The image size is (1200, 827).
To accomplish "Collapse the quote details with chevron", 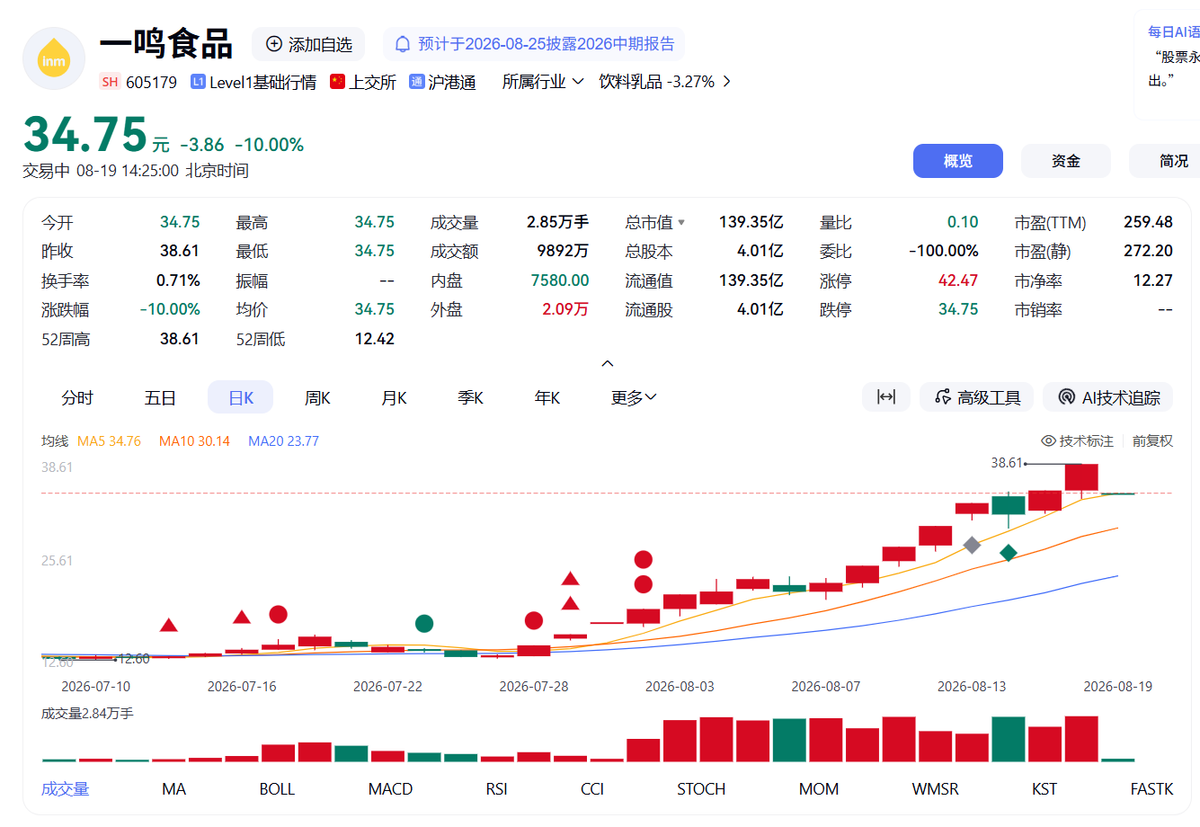I will (x=607, y=364).
